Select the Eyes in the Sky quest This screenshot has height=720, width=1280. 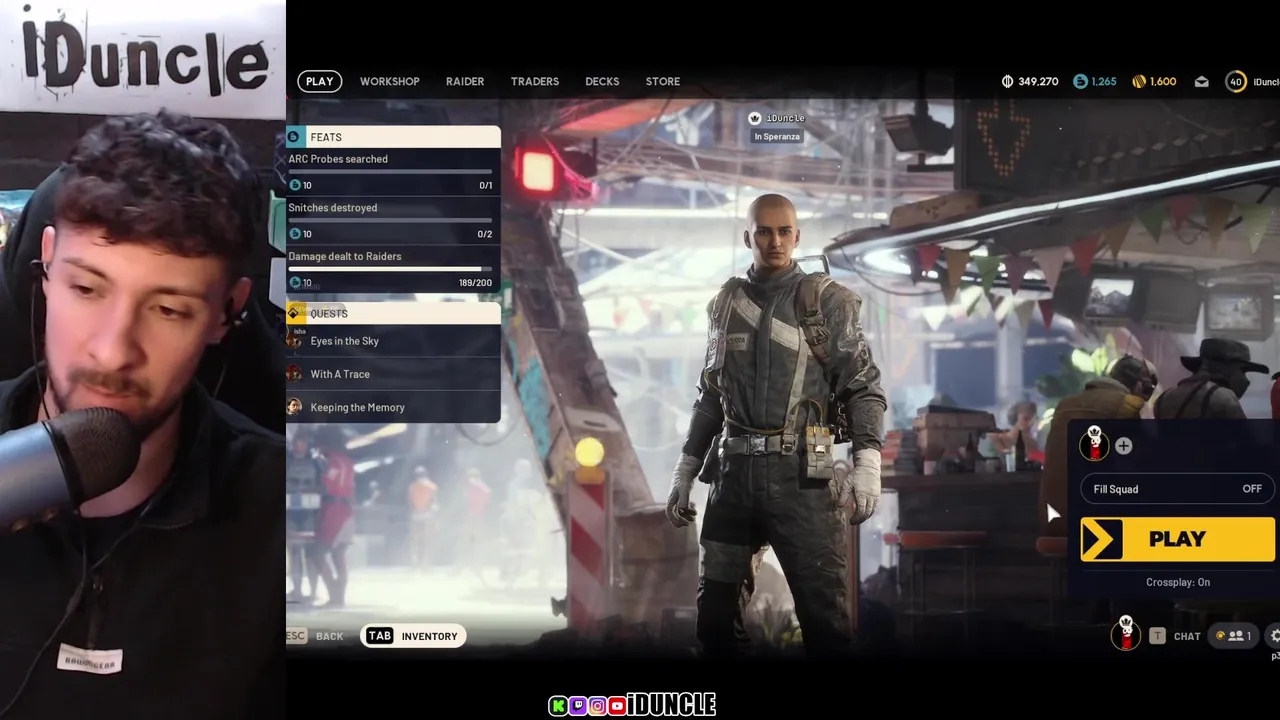tap(393, 341)
